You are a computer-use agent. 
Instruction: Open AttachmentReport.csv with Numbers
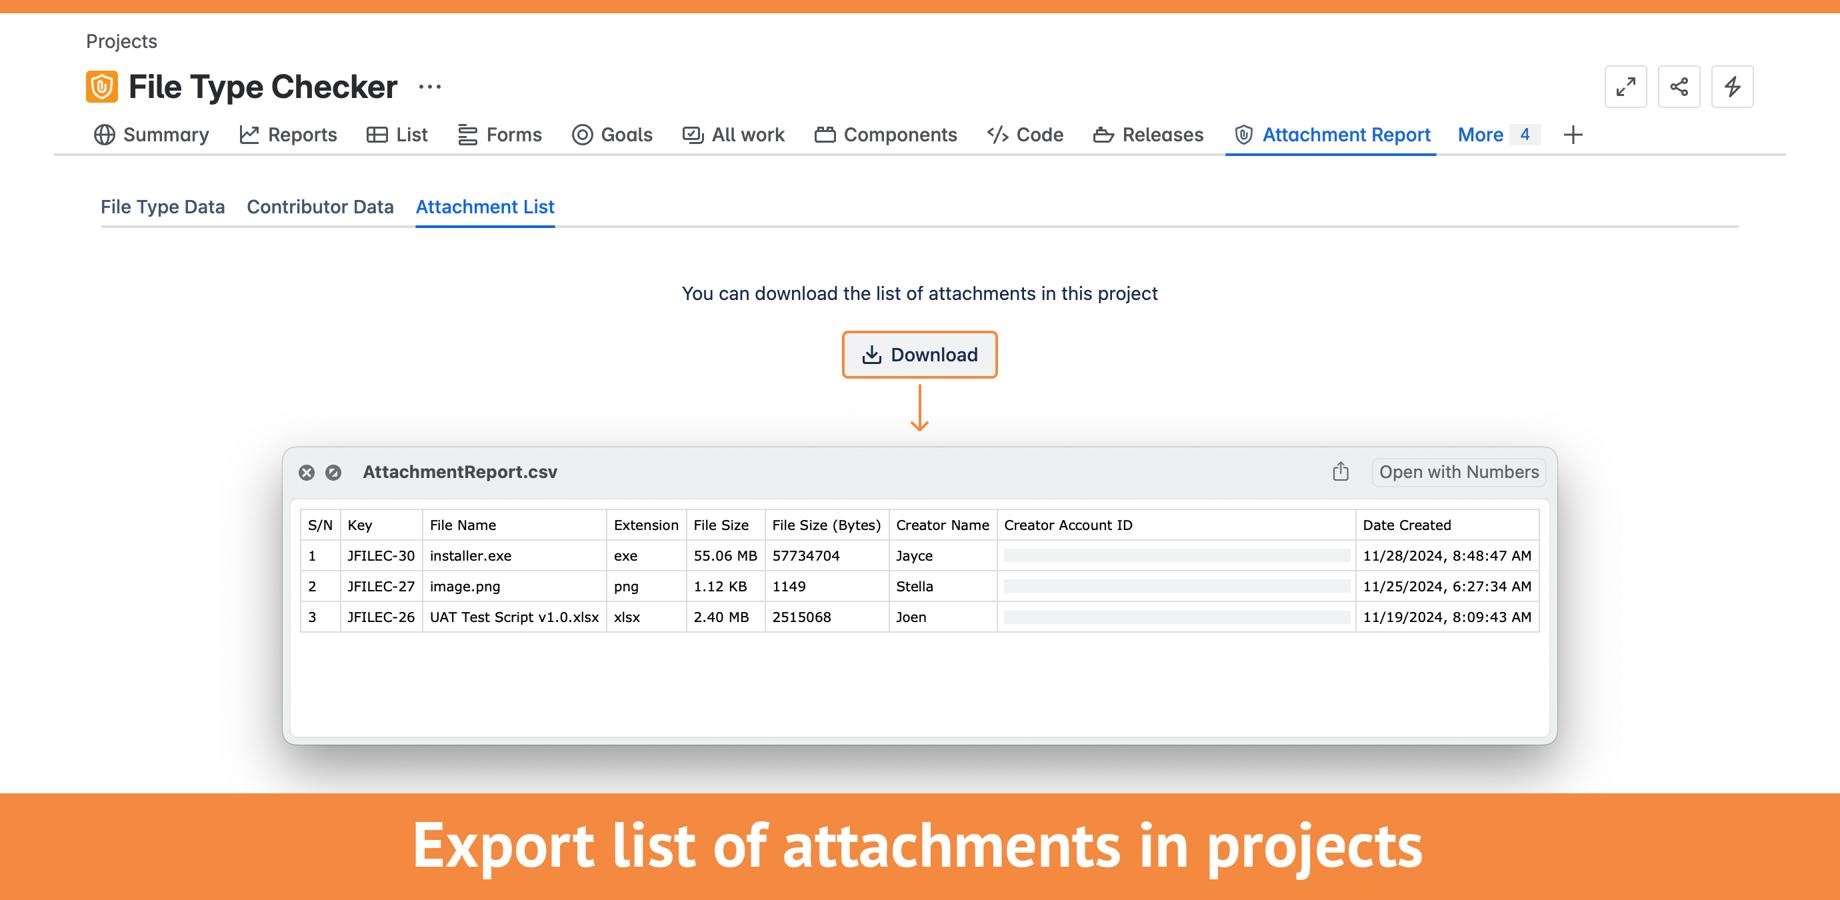pyautogui.click(x=1458, y=471)
